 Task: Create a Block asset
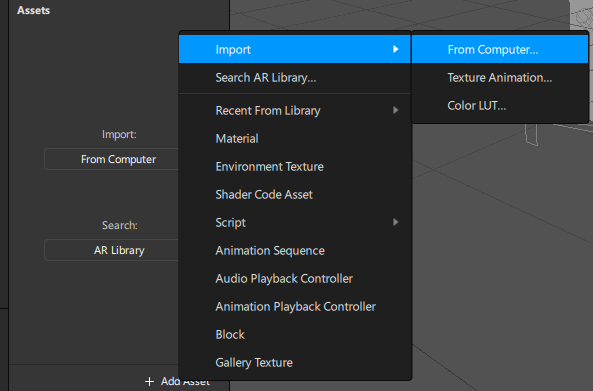click(295, 334)
